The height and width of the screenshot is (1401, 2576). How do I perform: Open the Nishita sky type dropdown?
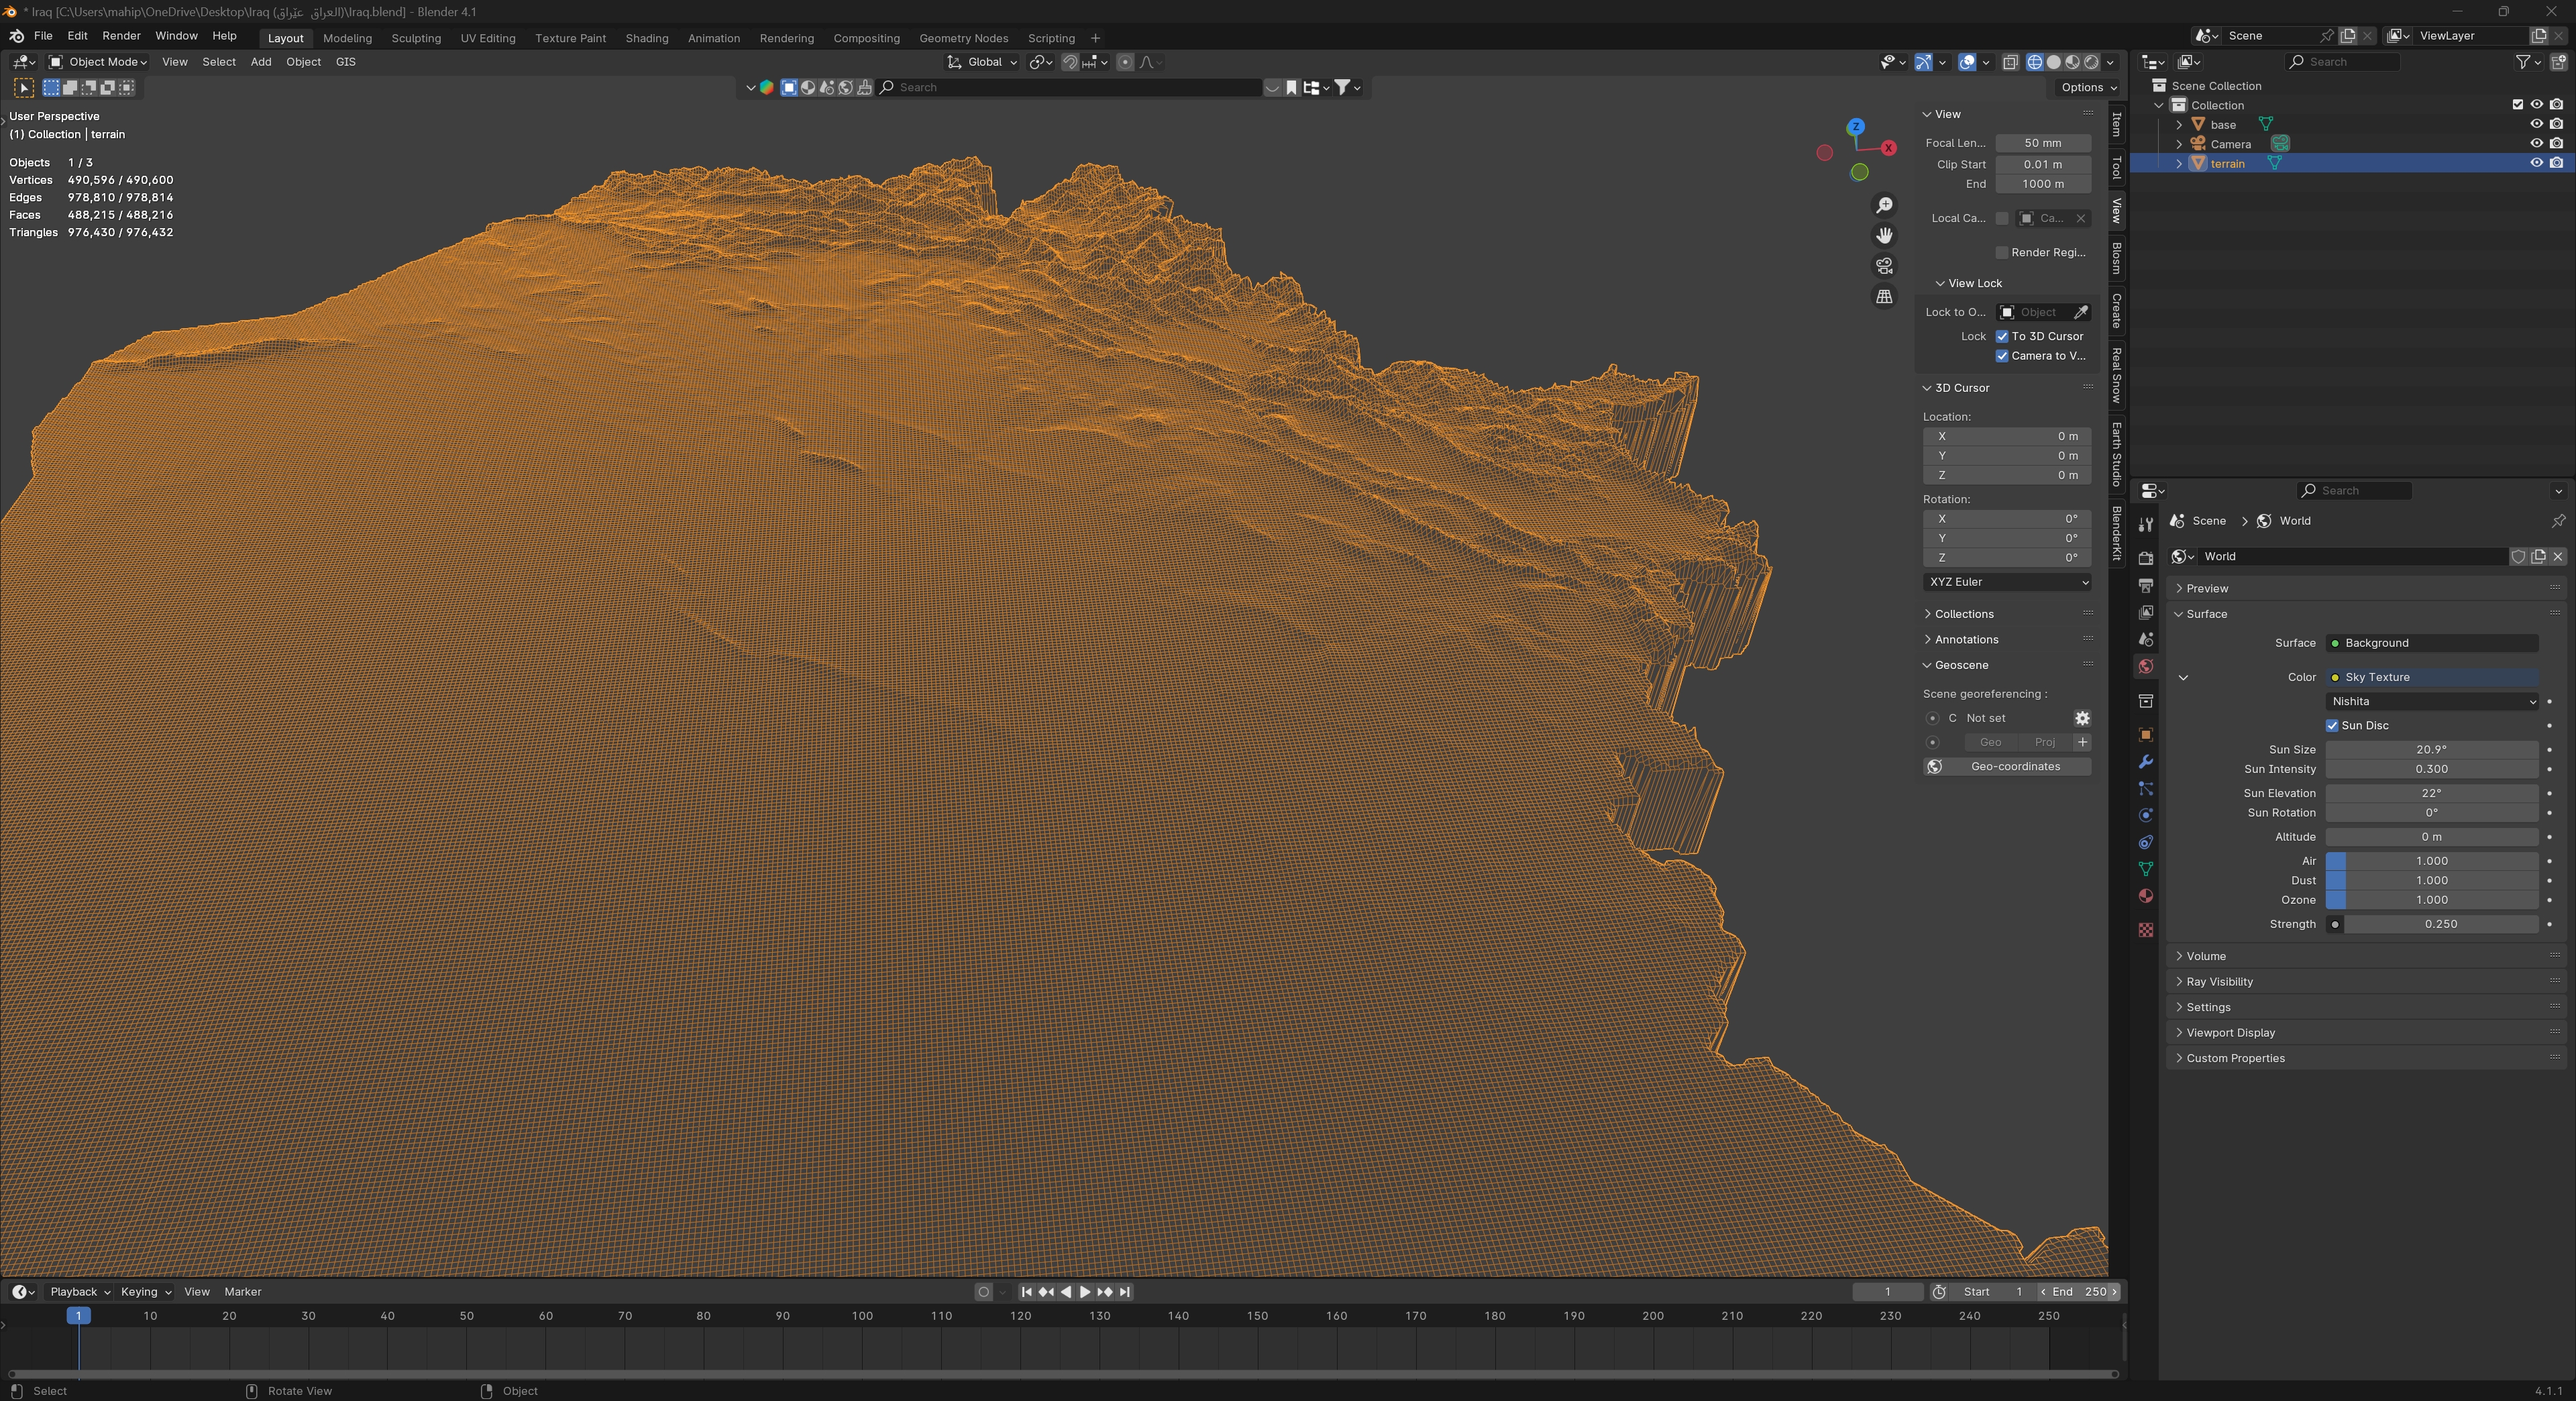[x=2431, y=701]
